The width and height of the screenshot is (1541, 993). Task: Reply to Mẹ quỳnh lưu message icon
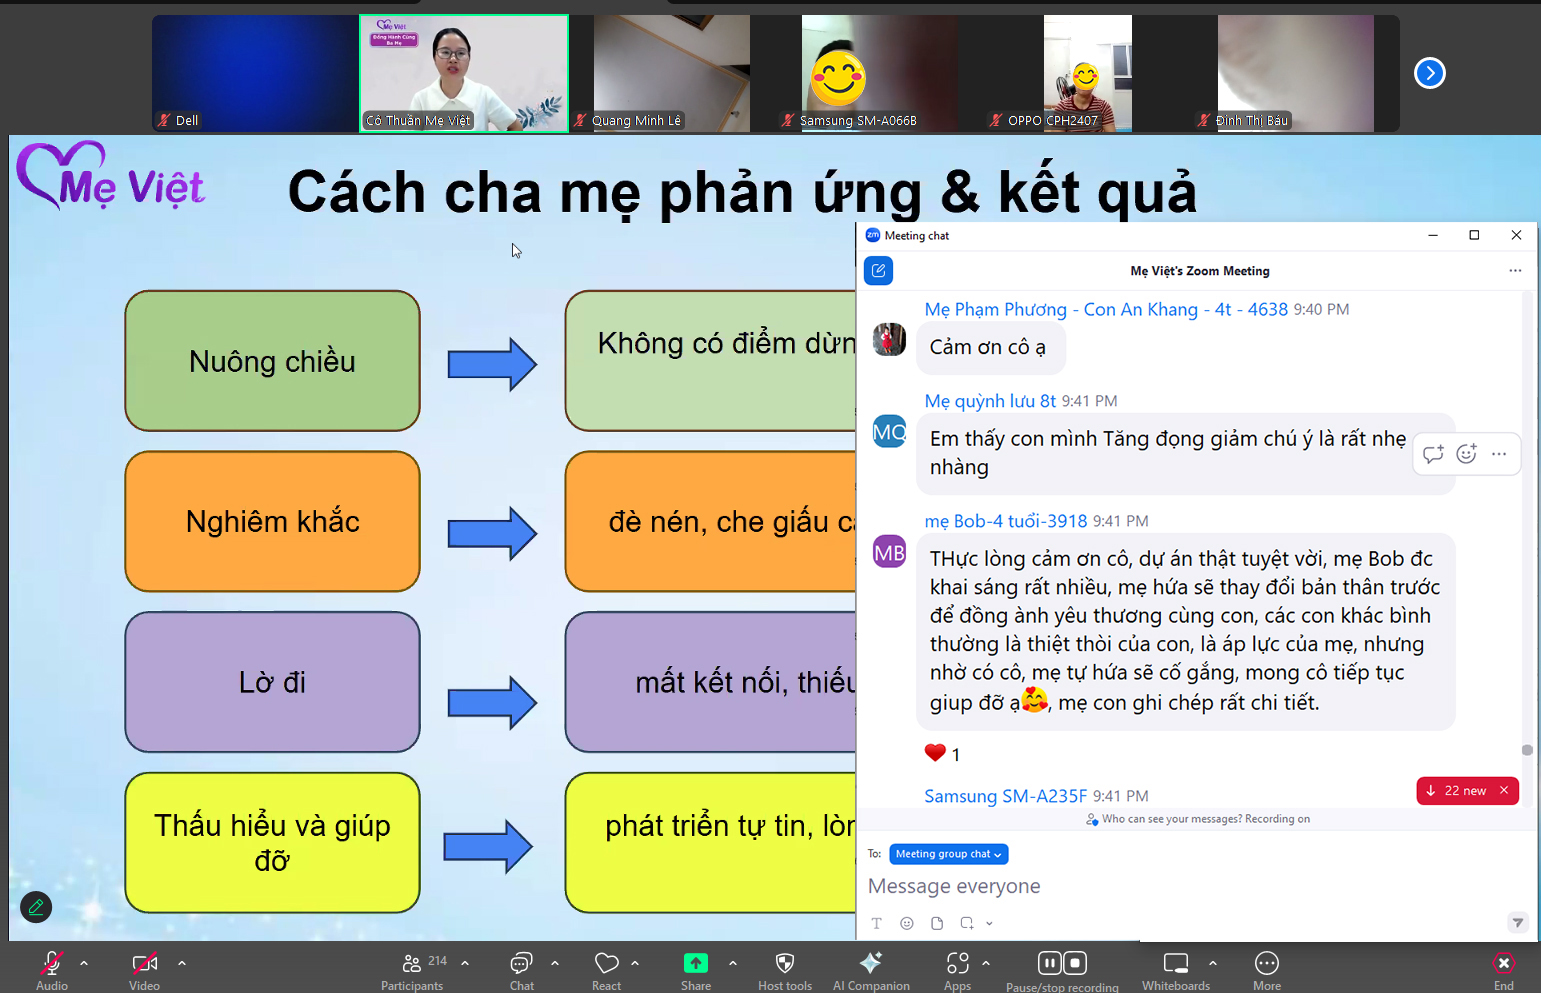tap(1433, 454)
